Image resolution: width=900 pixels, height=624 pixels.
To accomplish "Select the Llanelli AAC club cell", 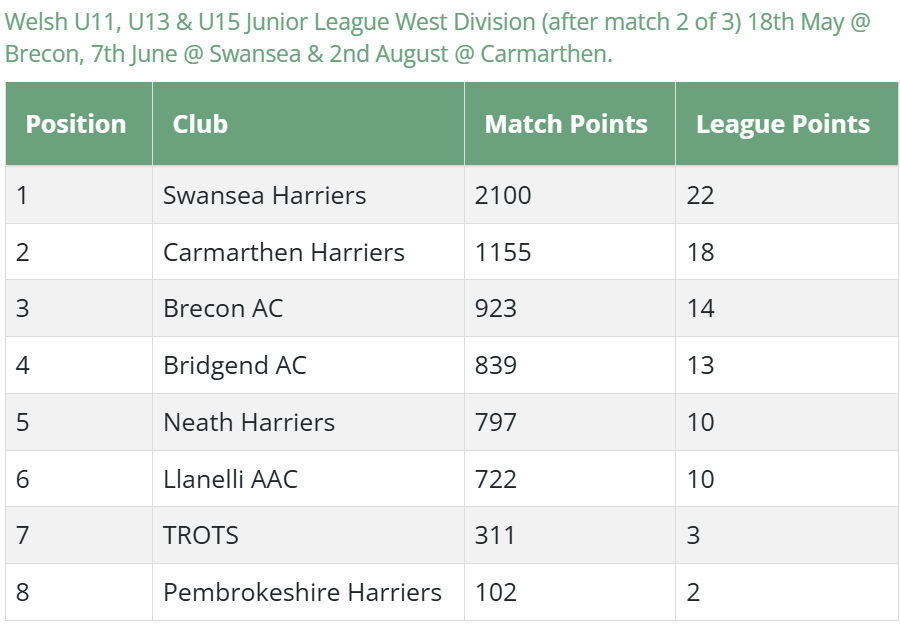I will tap(308, 479).
